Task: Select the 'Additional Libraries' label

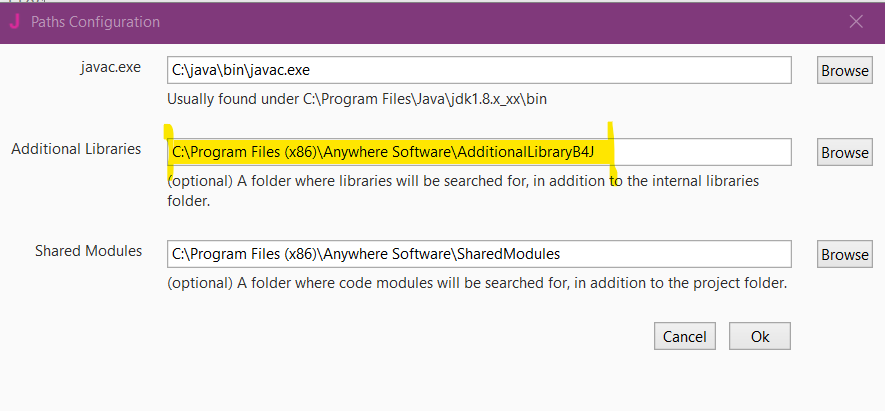Action: click(x=76, y=149)
